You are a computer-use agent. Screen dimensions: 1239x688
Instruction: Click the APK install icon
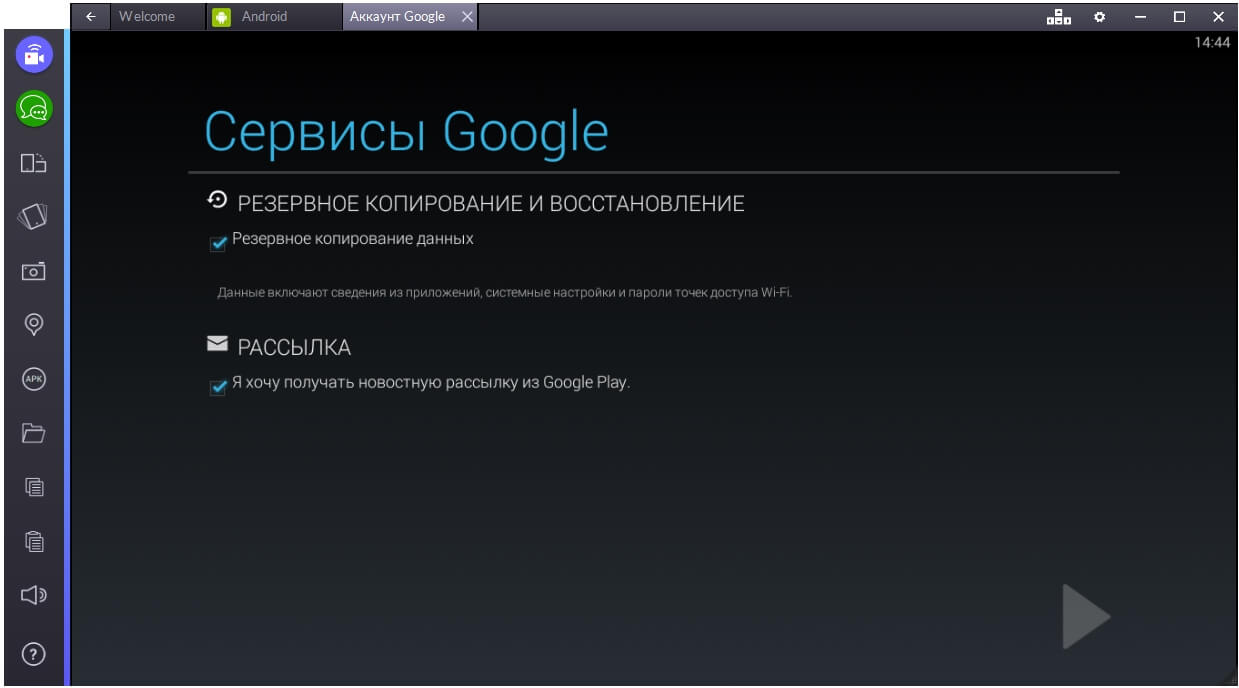(34, 379)
